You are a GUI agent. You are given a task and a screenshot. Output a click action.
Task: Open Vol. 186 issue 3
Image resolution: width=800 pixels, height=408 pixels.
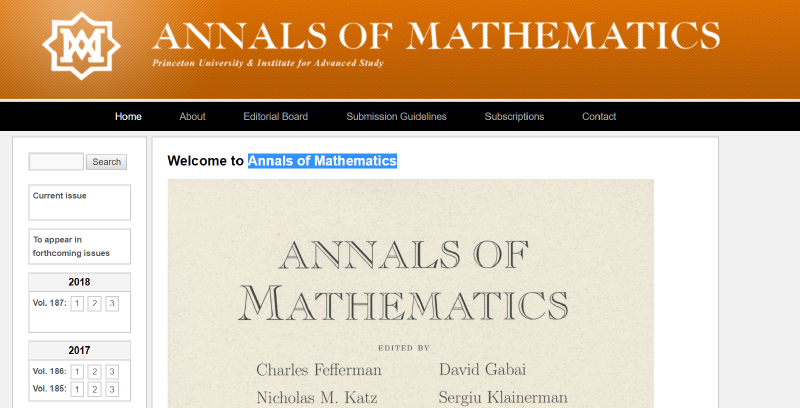coord(112,371)
